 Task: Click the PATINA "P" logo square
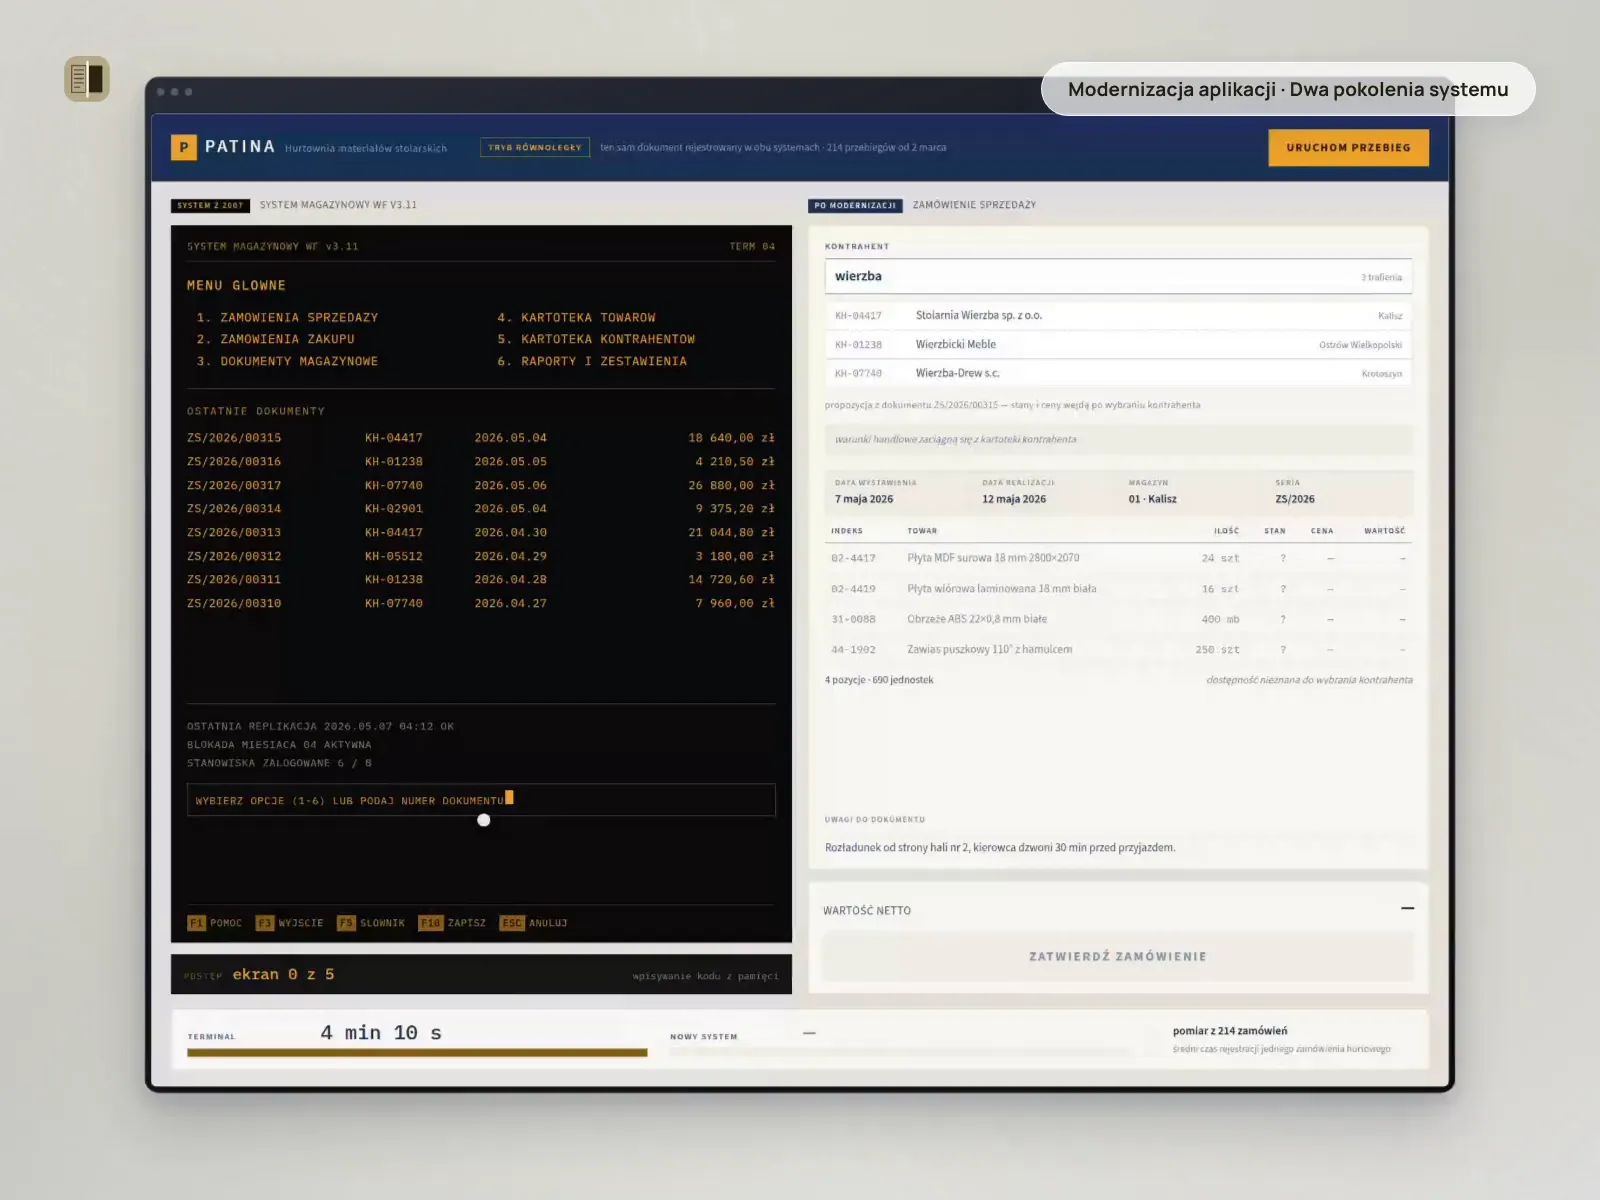tap(183, 147)
